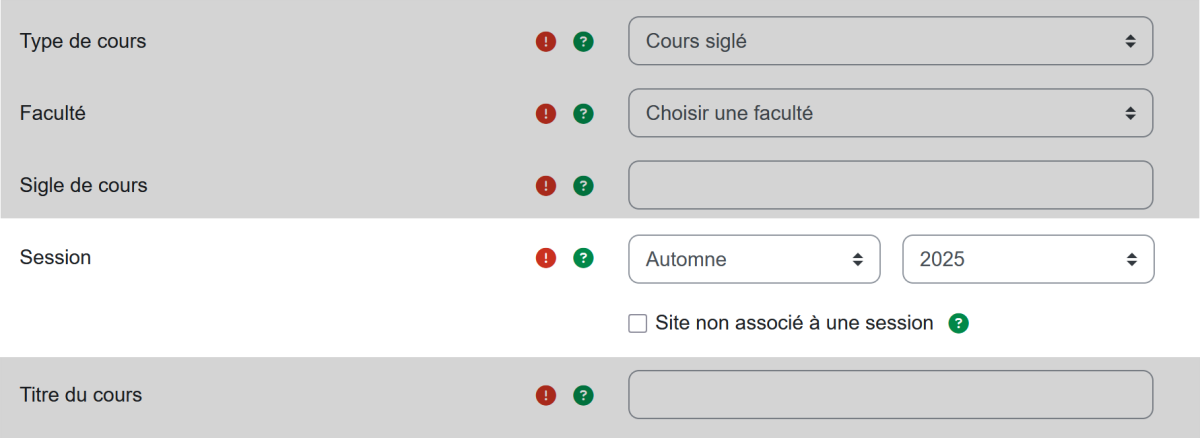This screenshot has width=1200, height=438.
Task: Show help for the Faculté field
Action: pos(583,114)
